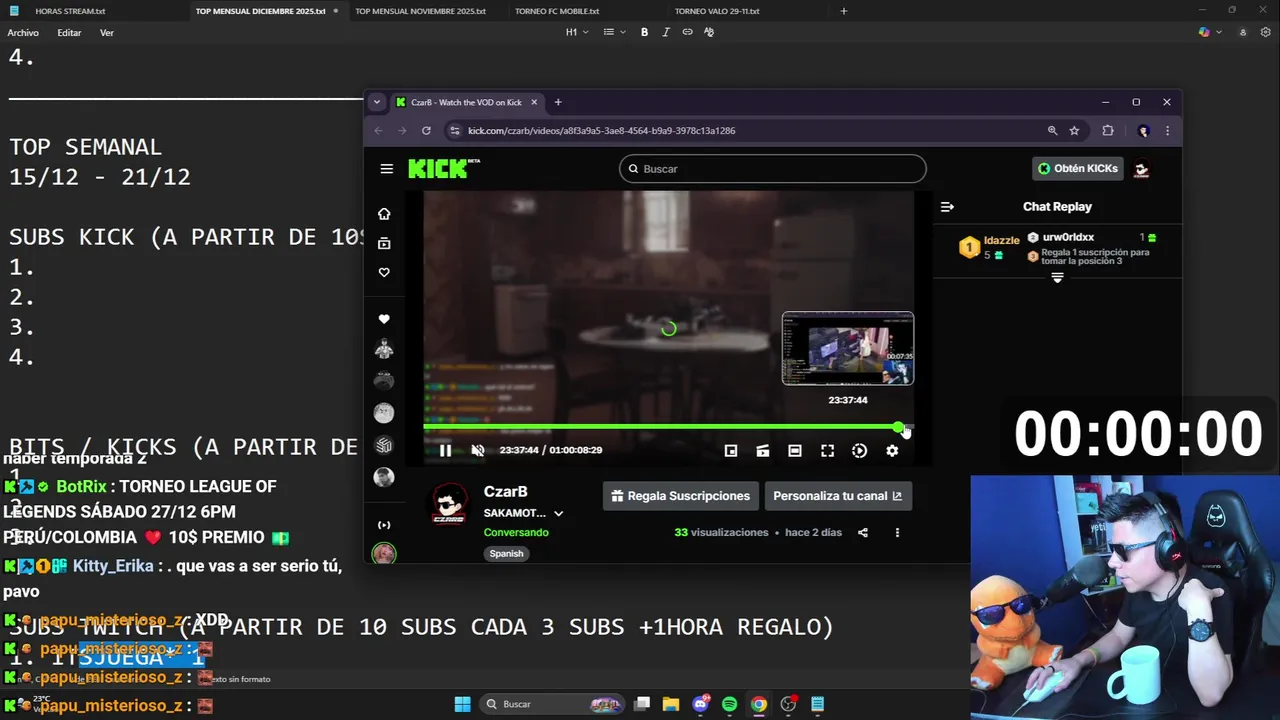Open Browse sidebar icon on Kick
Viewport: 1280px width, 720px height.
click(x=384, y=243)
